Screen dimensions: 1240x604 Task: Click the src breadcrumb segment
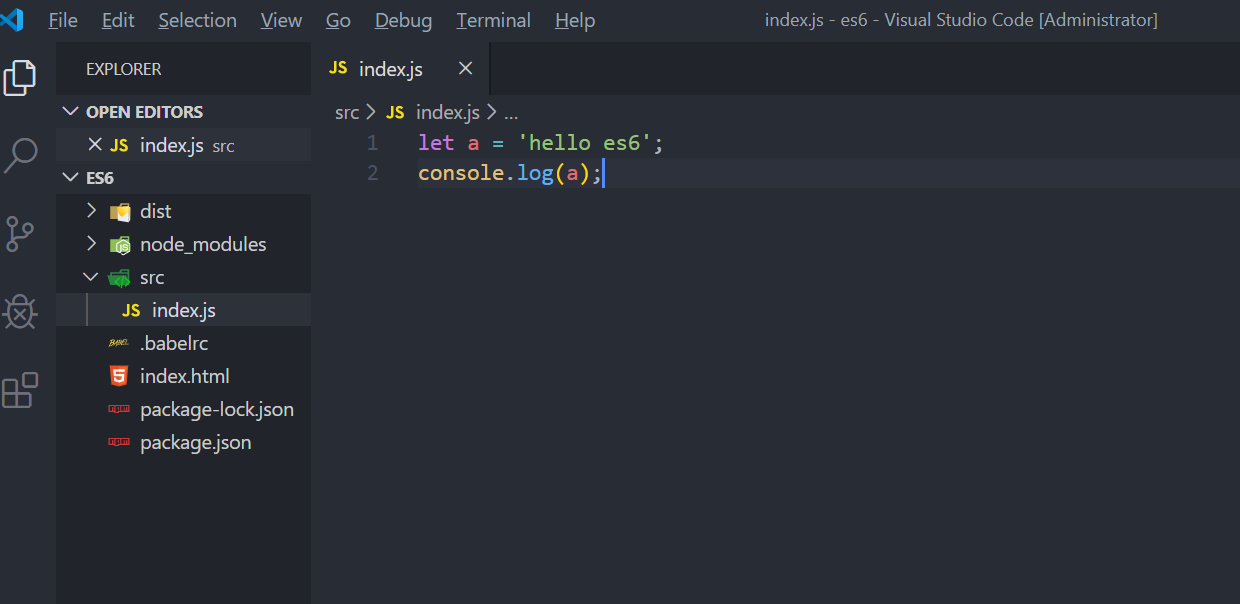[x=347, y=113]
